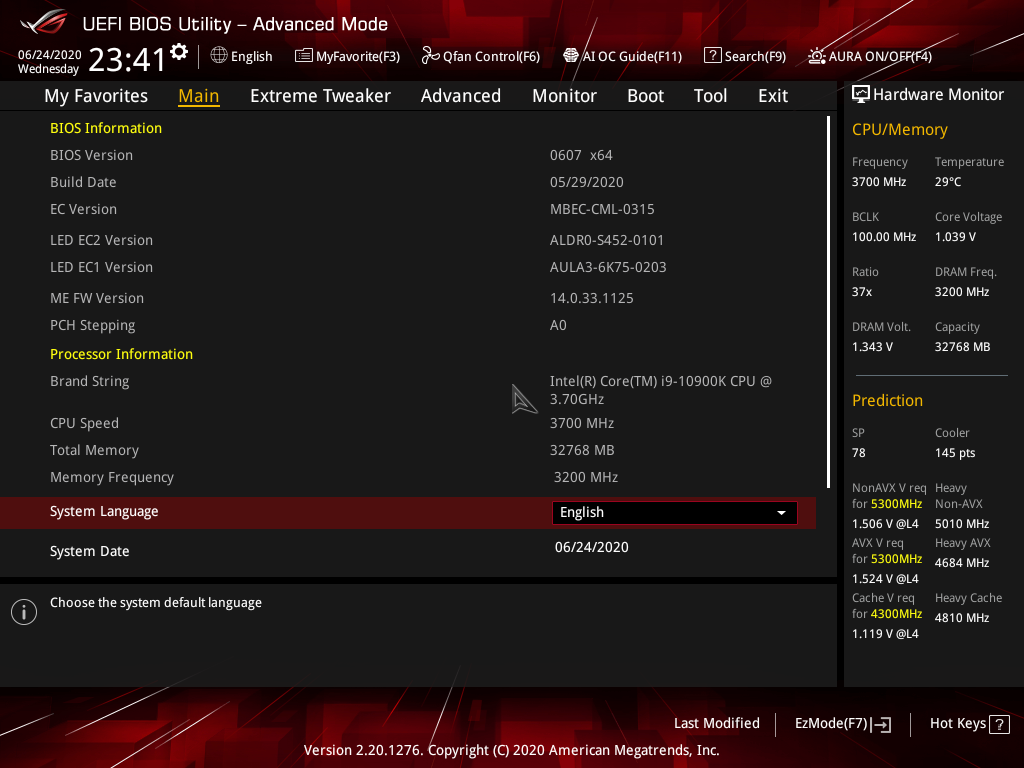Toggle AURA lighting icon
Viewport: 1024px width, 768px height.
pos(817,56)
